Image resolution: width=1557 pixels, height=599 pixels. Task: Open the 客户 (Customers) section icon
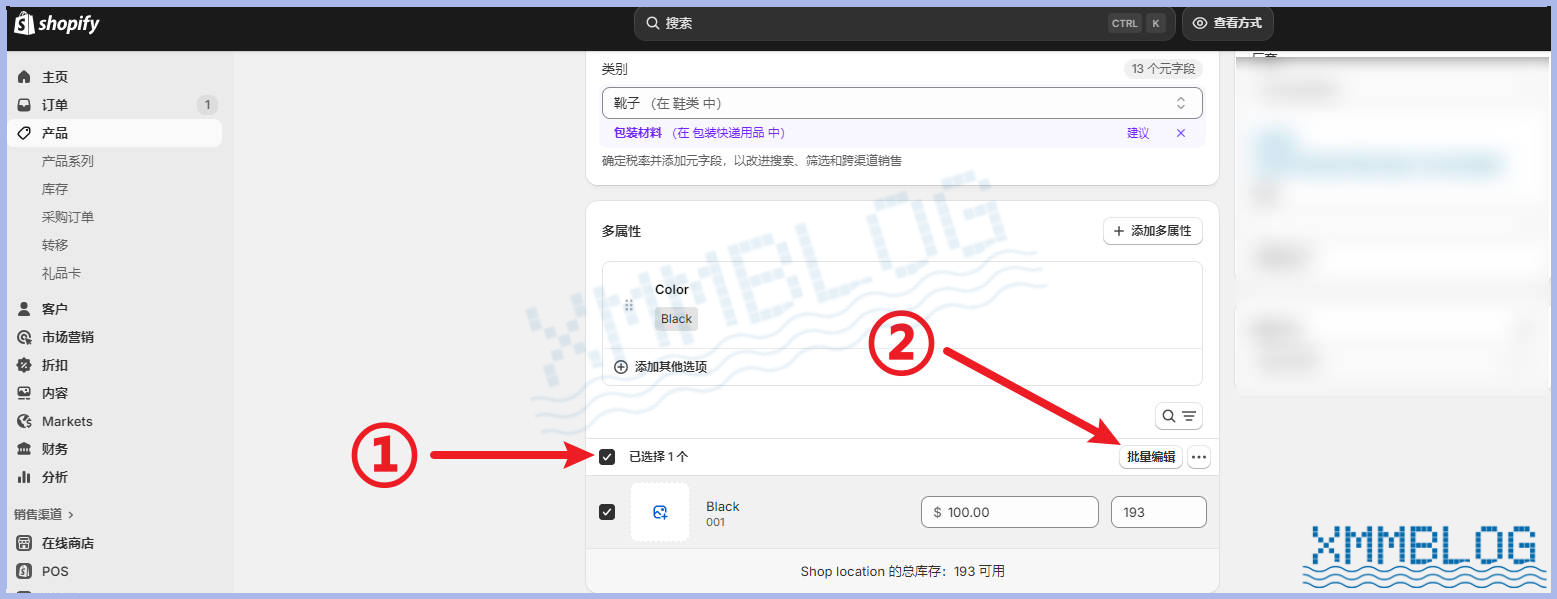pos(24,308)
